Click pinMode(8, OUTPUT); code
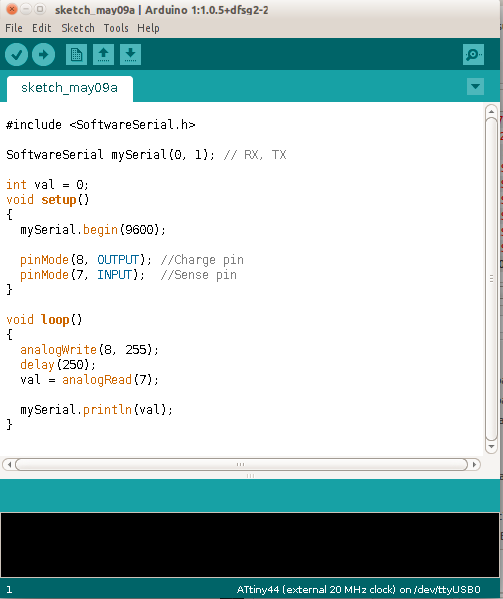 [86, 260]
